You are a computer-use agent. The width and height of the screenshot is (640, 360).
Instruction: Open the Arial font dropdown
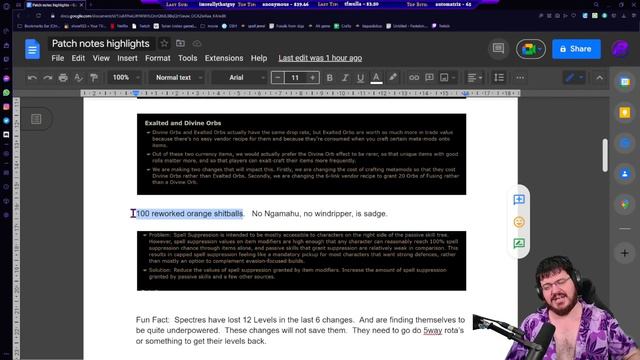pyautogui.click(x=241, y=78)
